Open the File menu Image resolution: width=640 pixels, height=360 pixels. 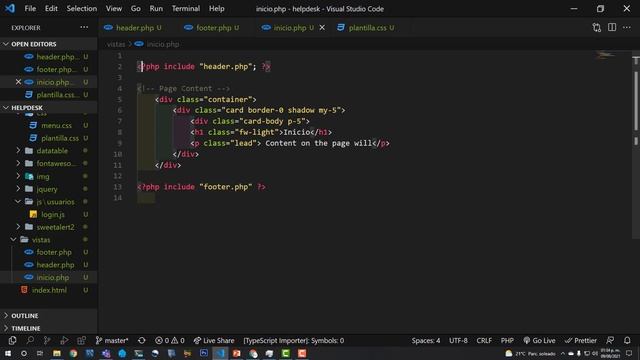[x=30, y=9]
